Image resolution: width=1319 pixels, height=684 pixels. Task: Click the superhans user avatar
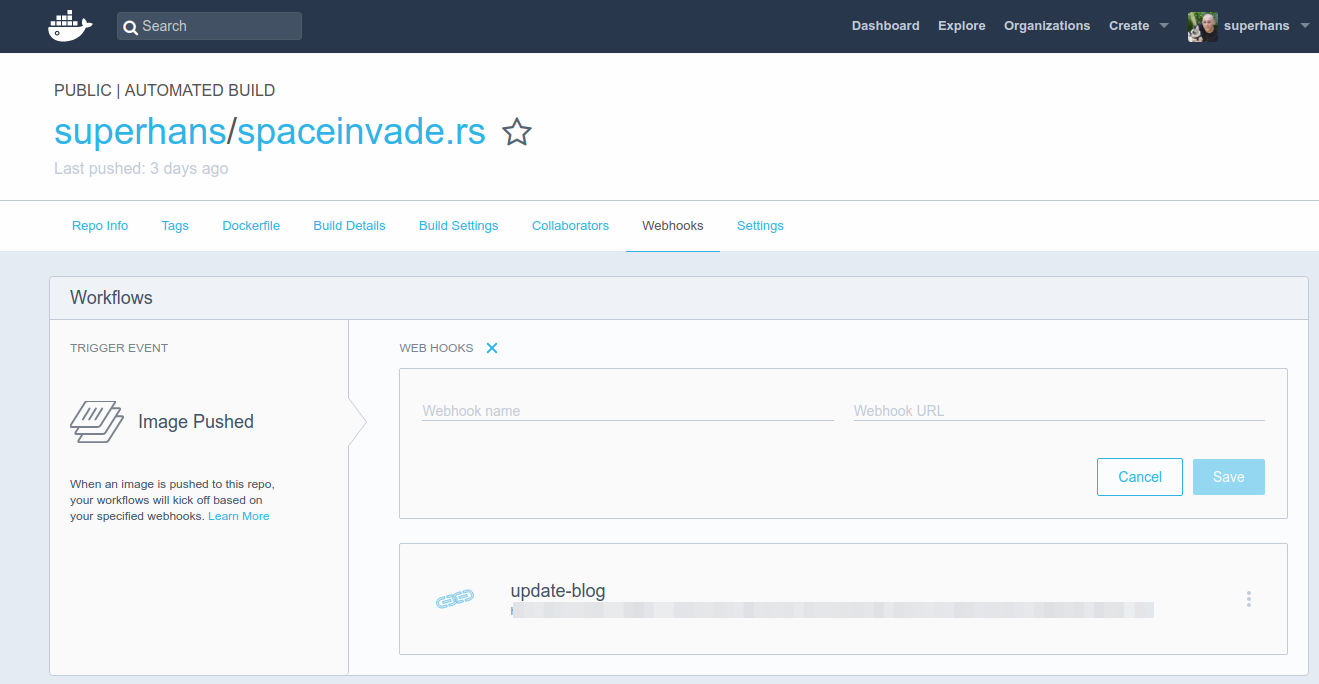pyautogui.click(x=1202, y=26)
